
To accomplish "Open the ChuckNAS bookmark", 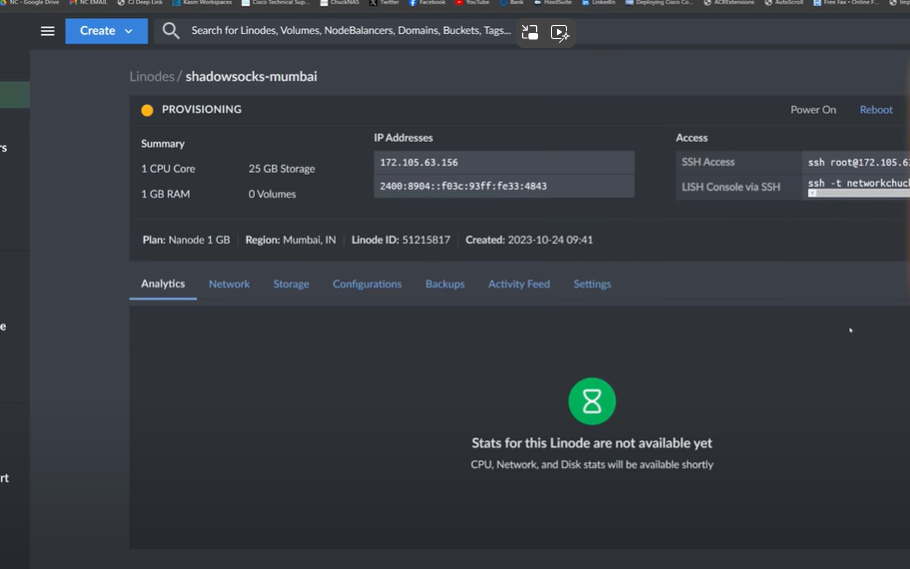I will [x=340, y=2].
